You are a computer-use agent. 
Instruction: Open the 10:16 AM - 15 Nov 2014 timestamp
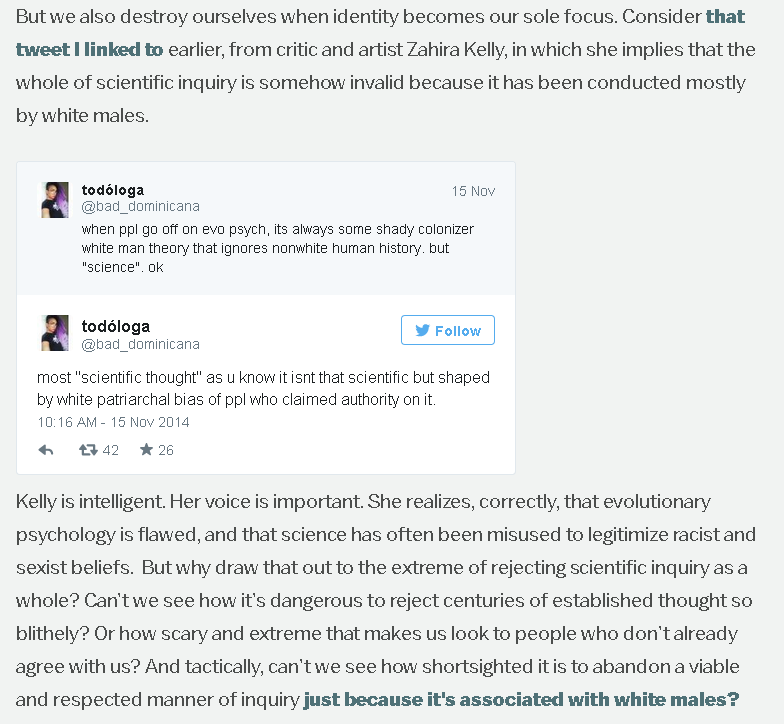click(x=113, y=422)
